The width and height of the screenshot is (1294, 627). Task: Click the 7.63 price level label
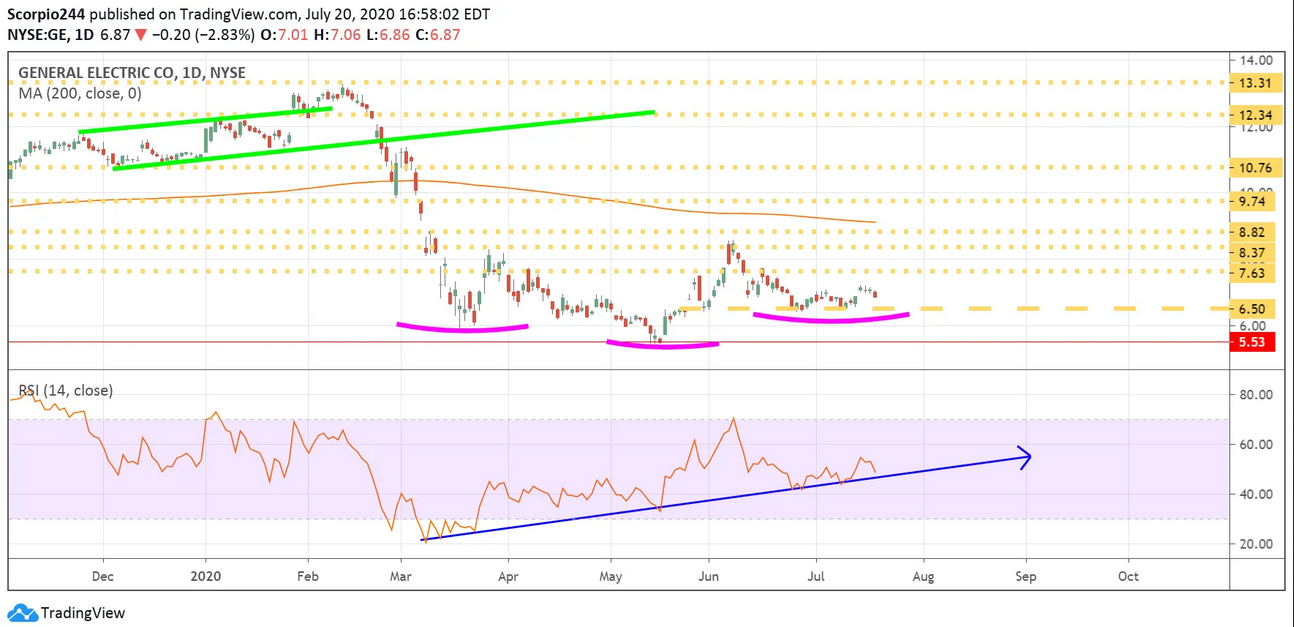tap(1252, 273)
